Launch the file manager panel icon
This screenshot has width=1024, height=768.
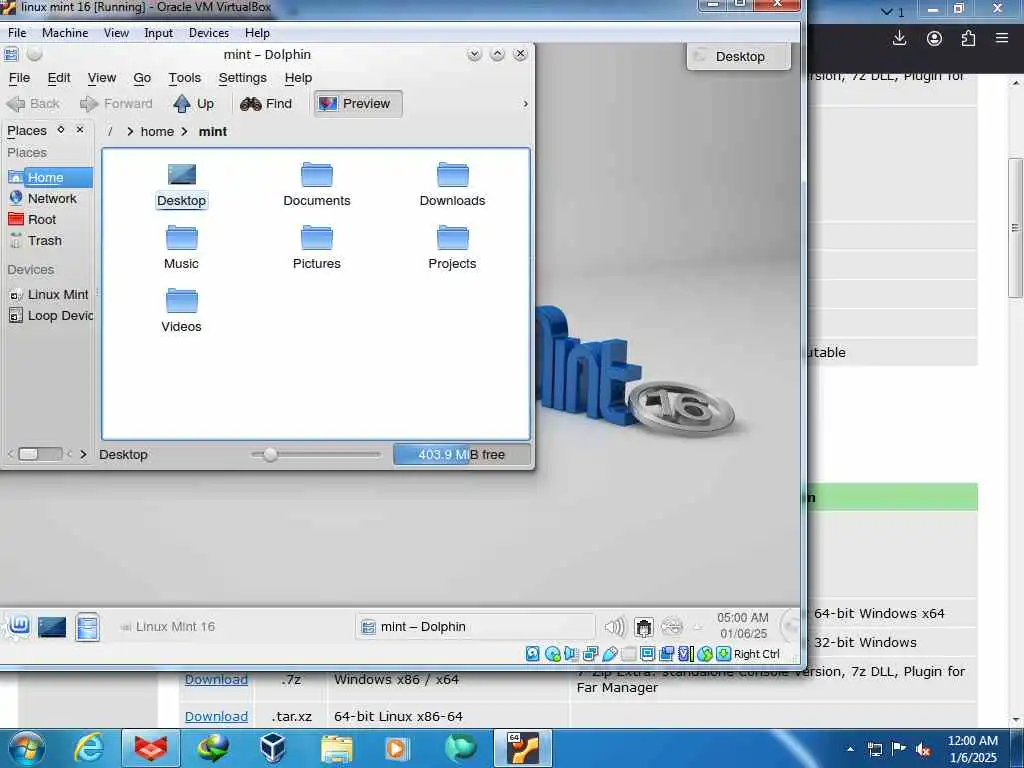point(88,627)
